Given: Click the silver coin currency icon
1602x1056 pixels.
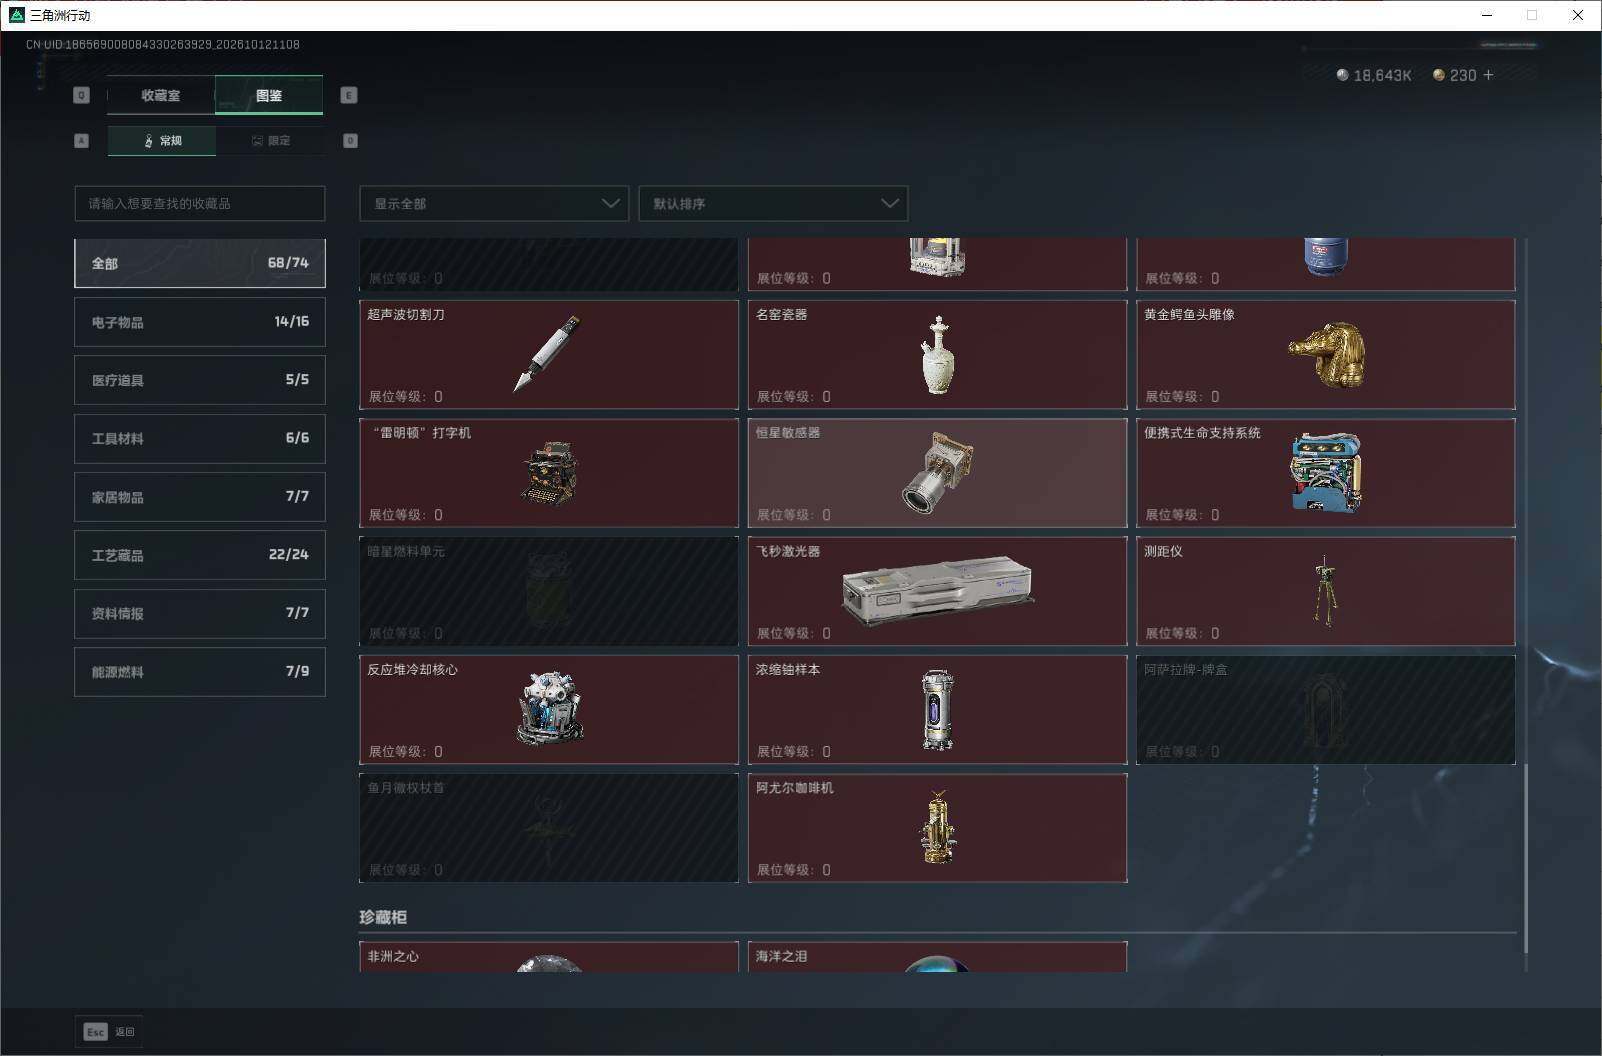Looking at the screenshot, I should 1343,75.
